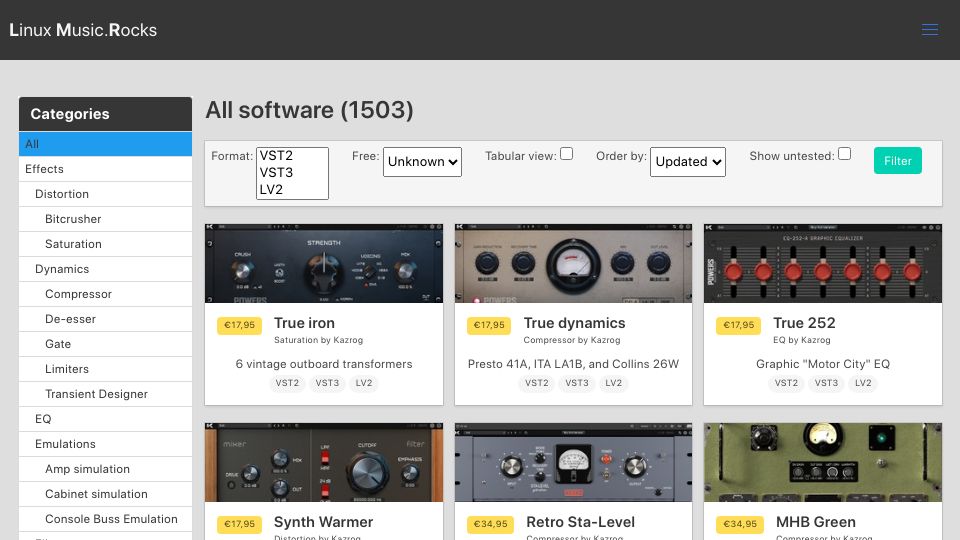Open the True 252 title link
Viewport: 960px width, 540px height.
[804, 323]
